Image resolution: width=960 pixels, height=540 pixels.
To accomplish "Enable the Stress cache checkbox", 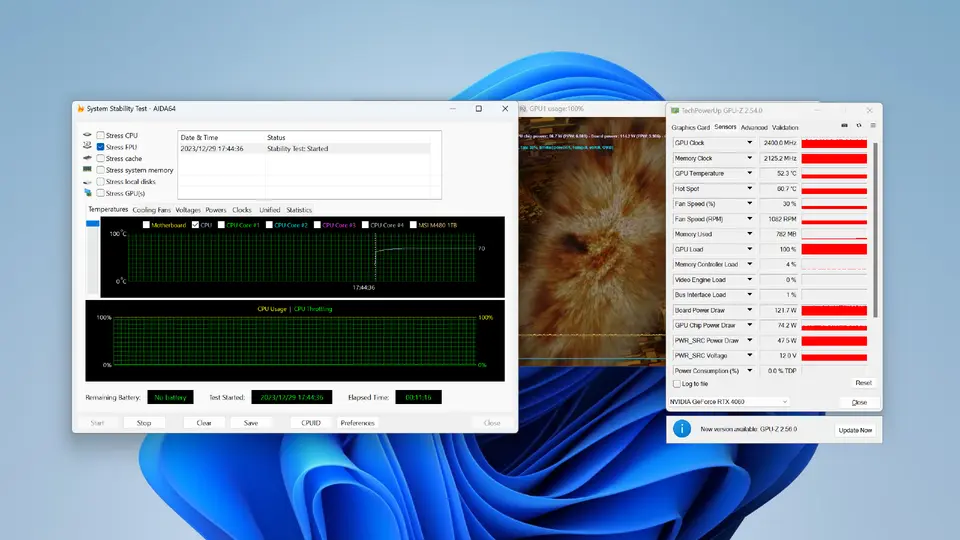I will (100, 159).
